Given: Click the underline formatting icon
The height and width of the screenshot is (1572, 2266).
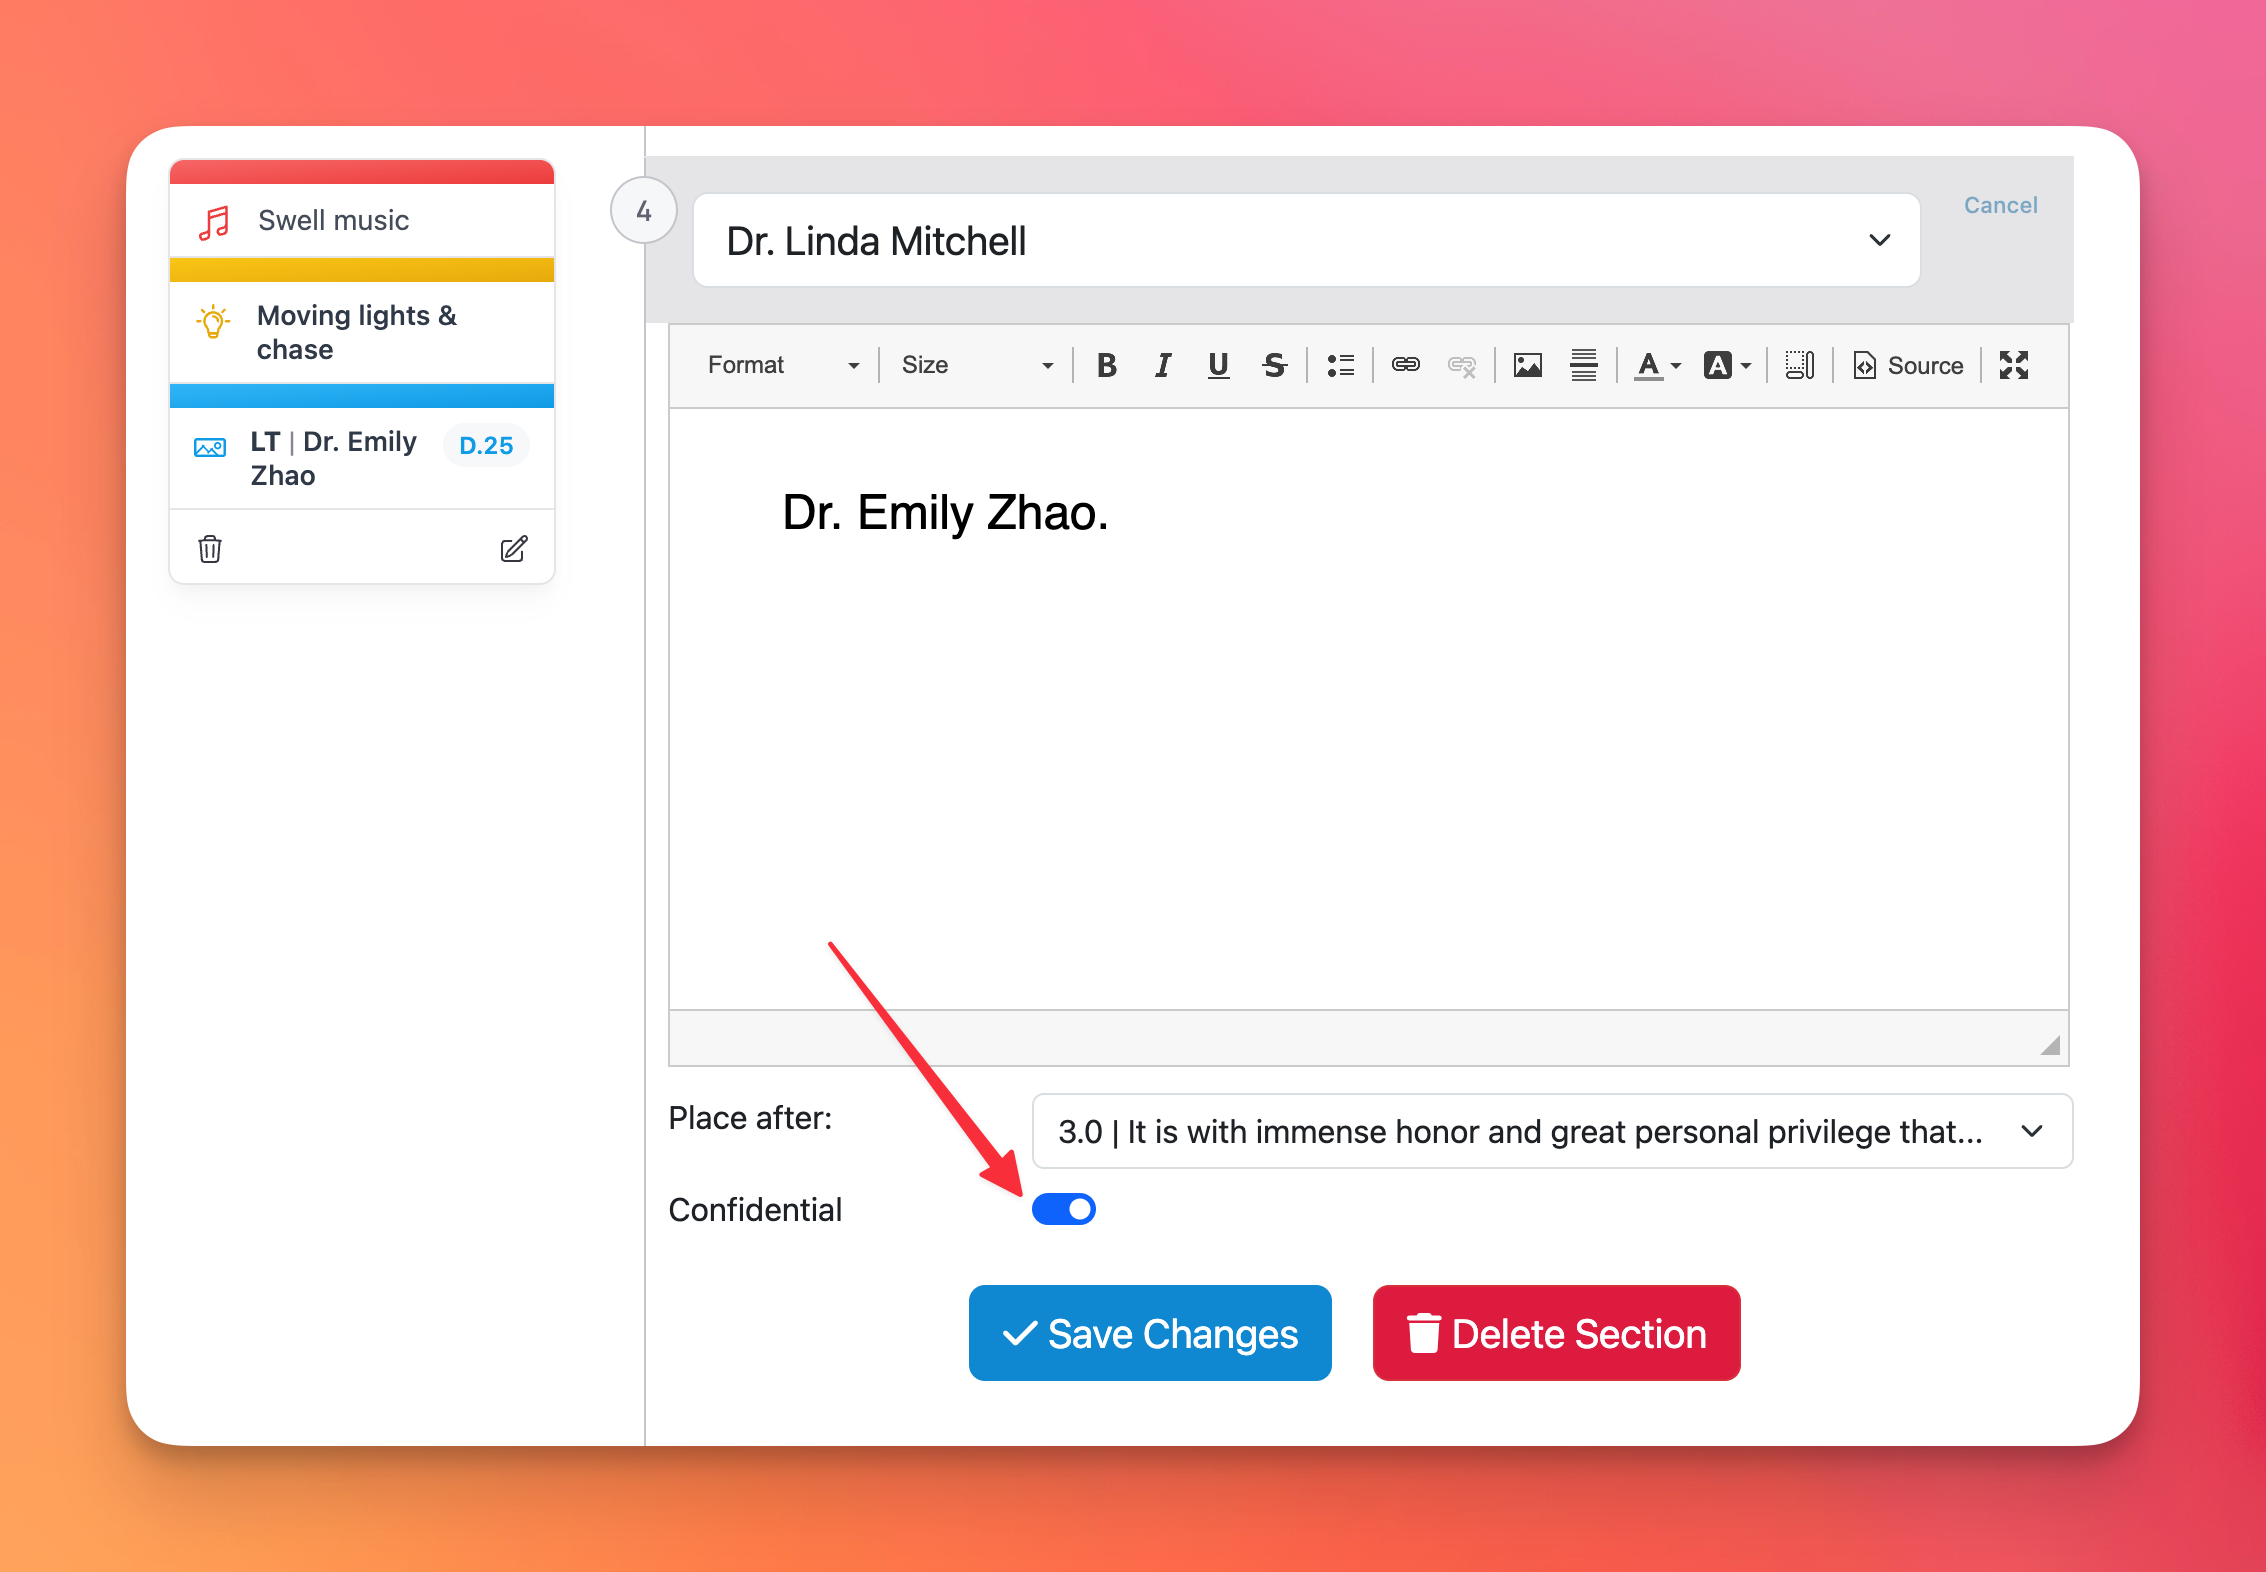Looking at the screenshot, I should tap(1217, 365).
